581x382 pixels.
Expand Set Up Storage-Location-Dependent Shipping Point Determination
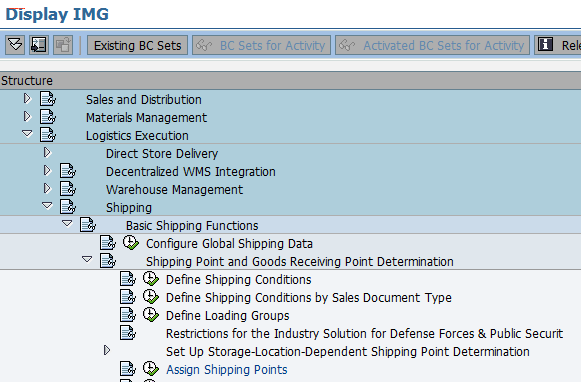[107, 350]
